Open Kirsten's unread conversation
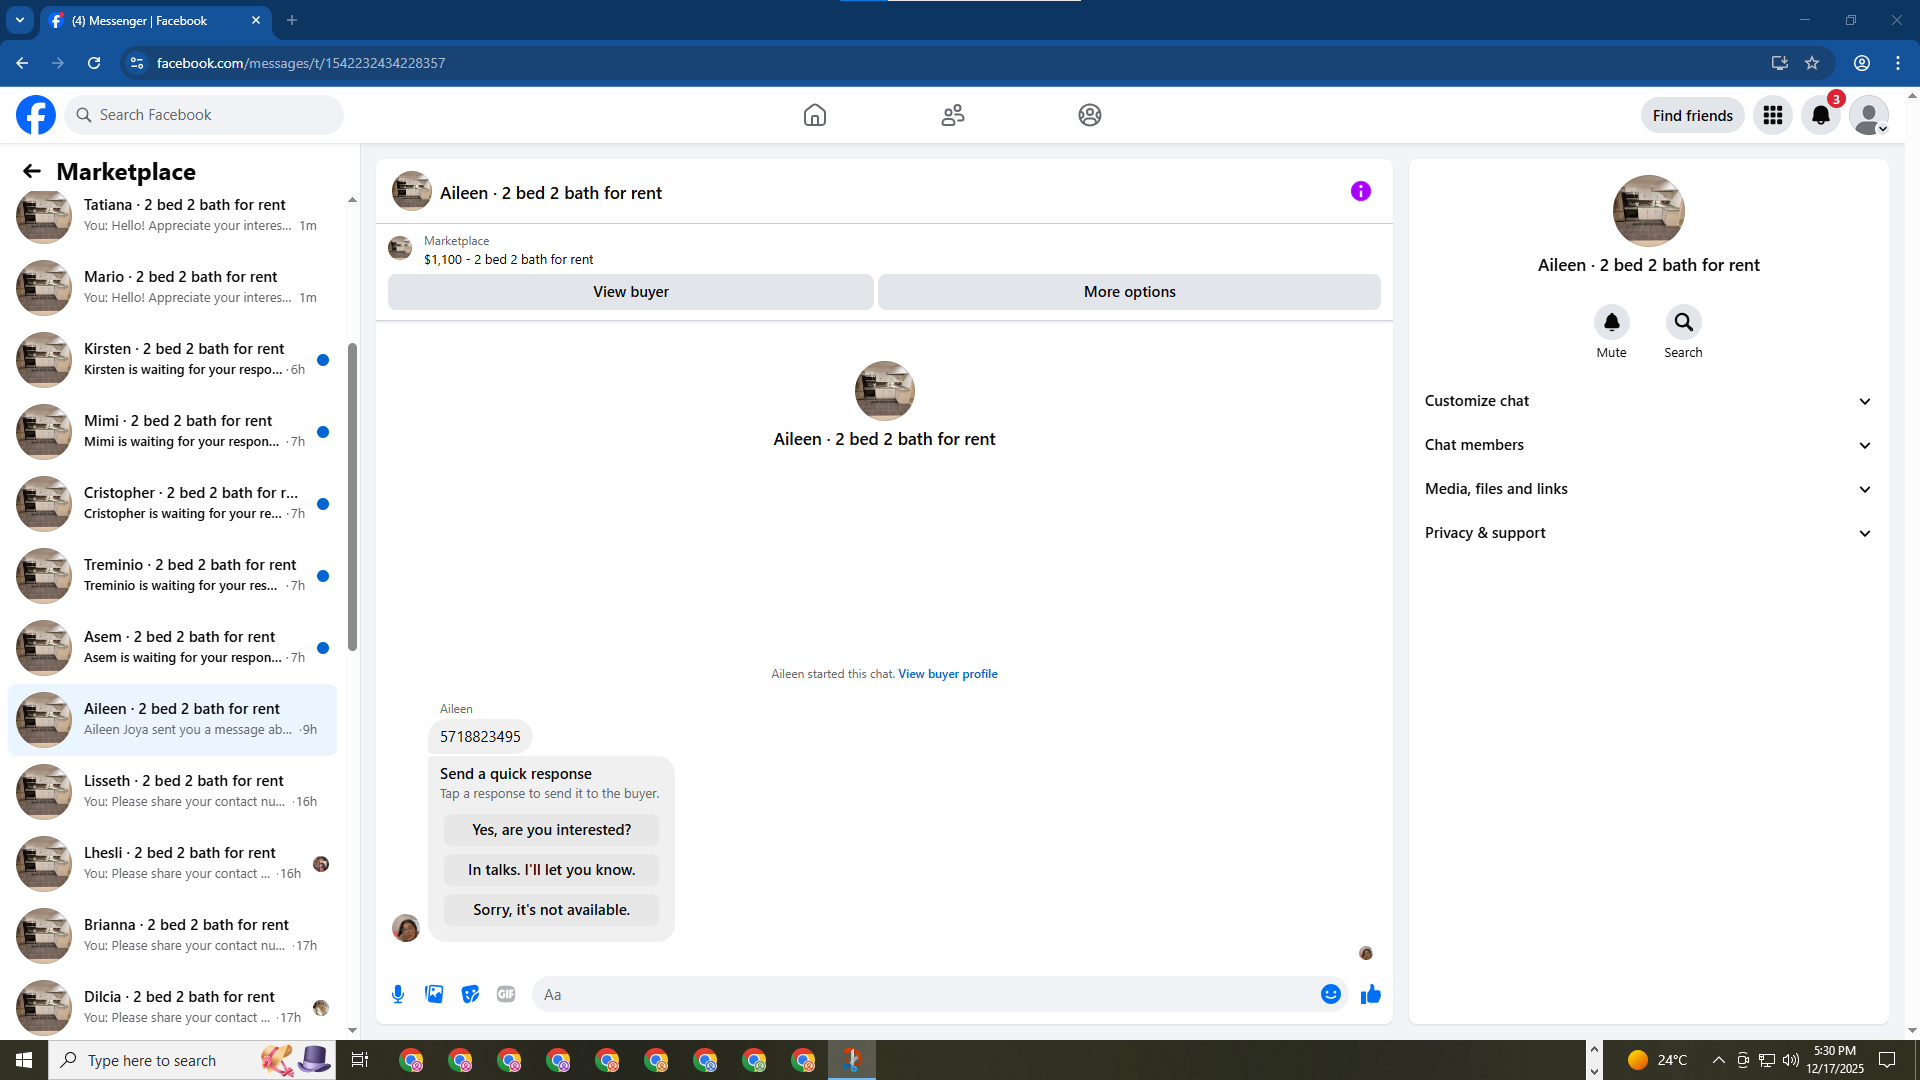Screen dimensions: 1920x1080 (185, 359)
